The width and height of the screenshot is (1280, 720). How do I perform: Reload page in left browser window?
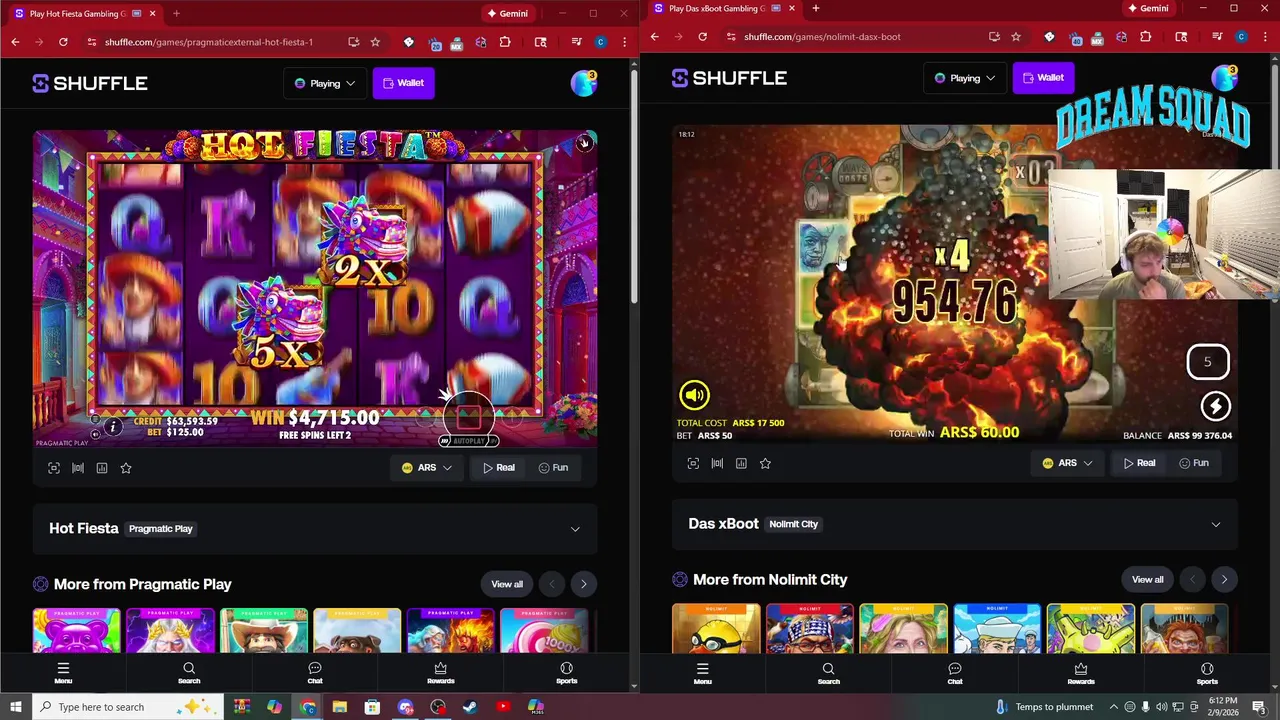[x=63, y=42]
